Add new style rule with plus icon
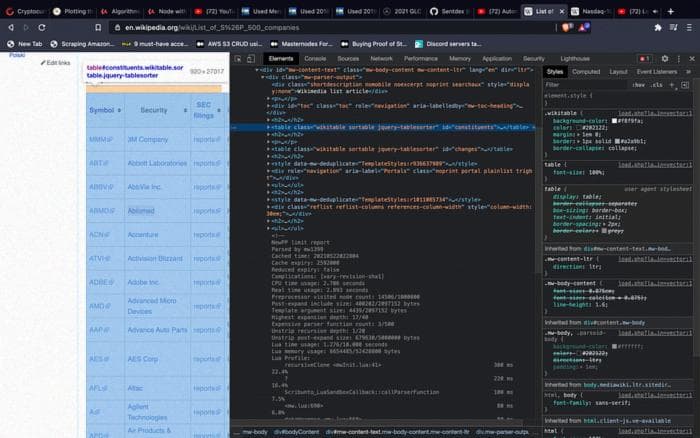 (x=672, y=85)
